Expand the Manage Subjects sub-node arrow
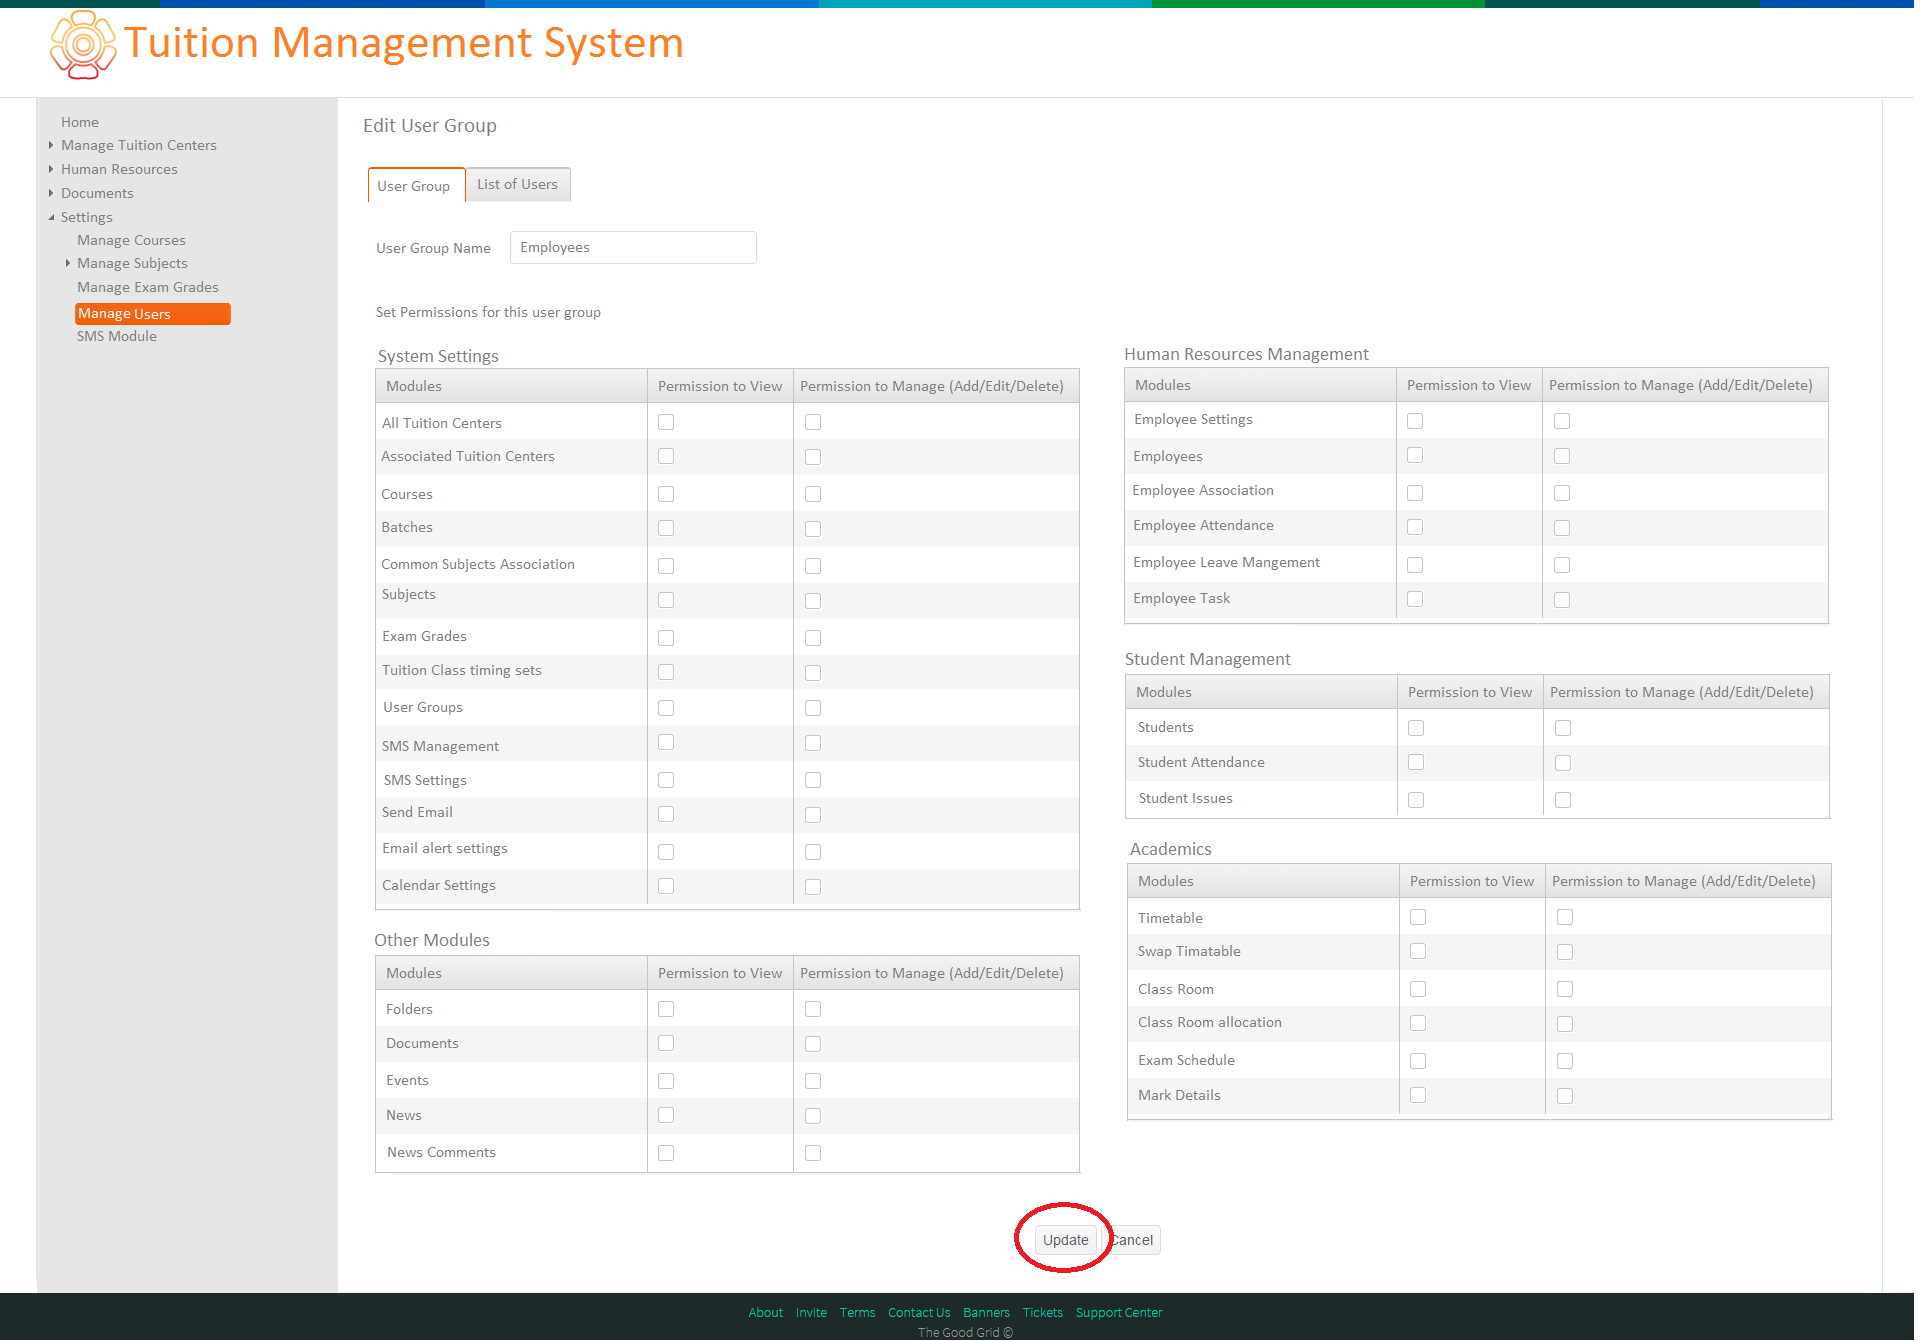 68,264
